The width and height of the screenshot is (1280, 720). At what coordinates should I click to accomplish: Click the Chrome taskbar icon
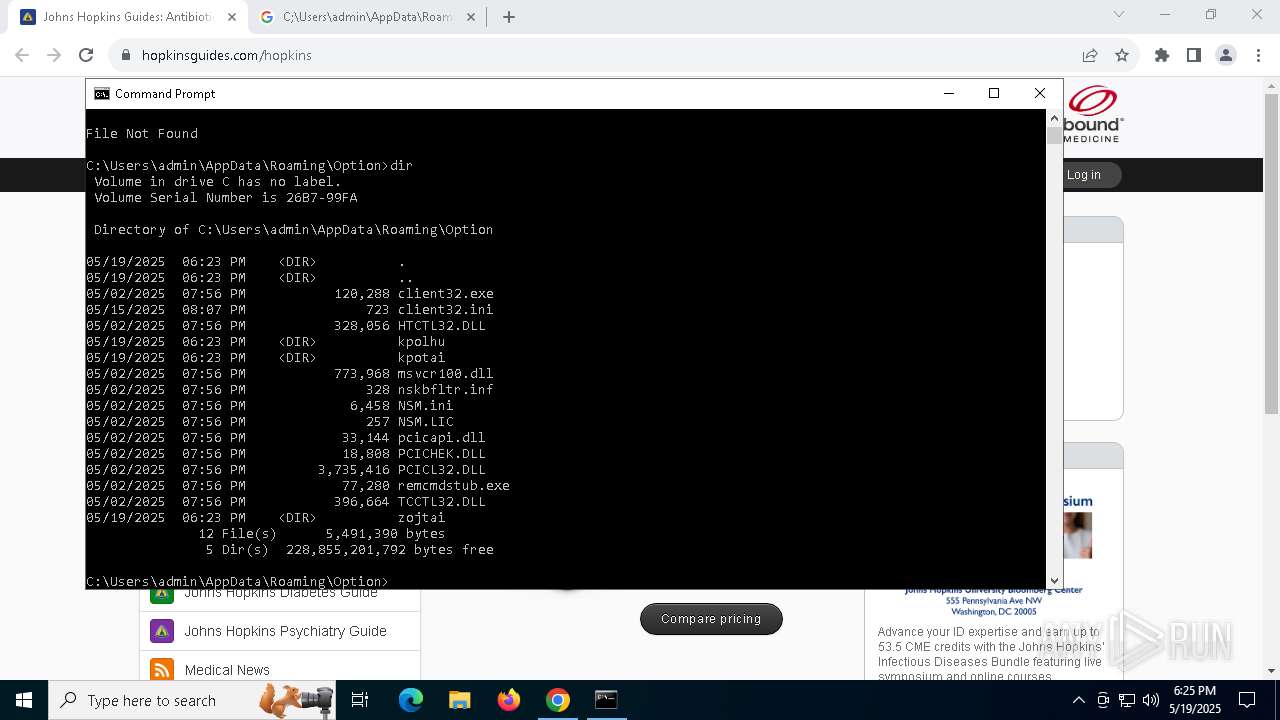pyautogui.click(x=558, y=700)
